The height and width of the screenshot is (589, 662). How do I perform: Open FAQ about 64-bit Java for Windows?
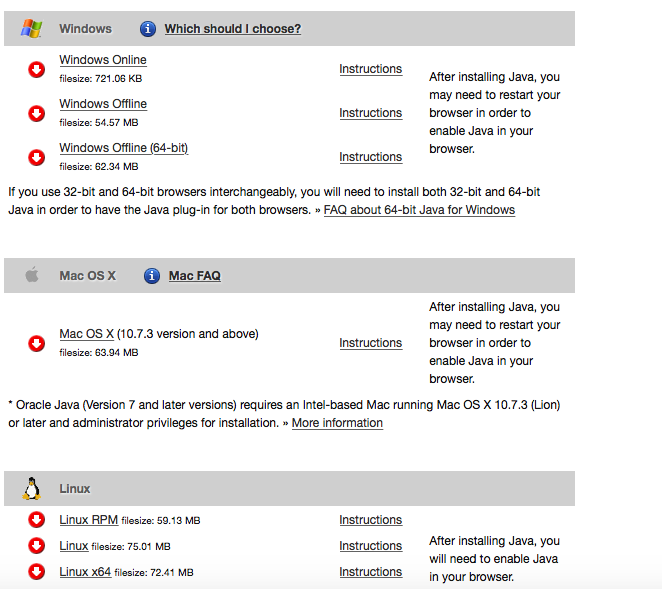coord(419,210)
